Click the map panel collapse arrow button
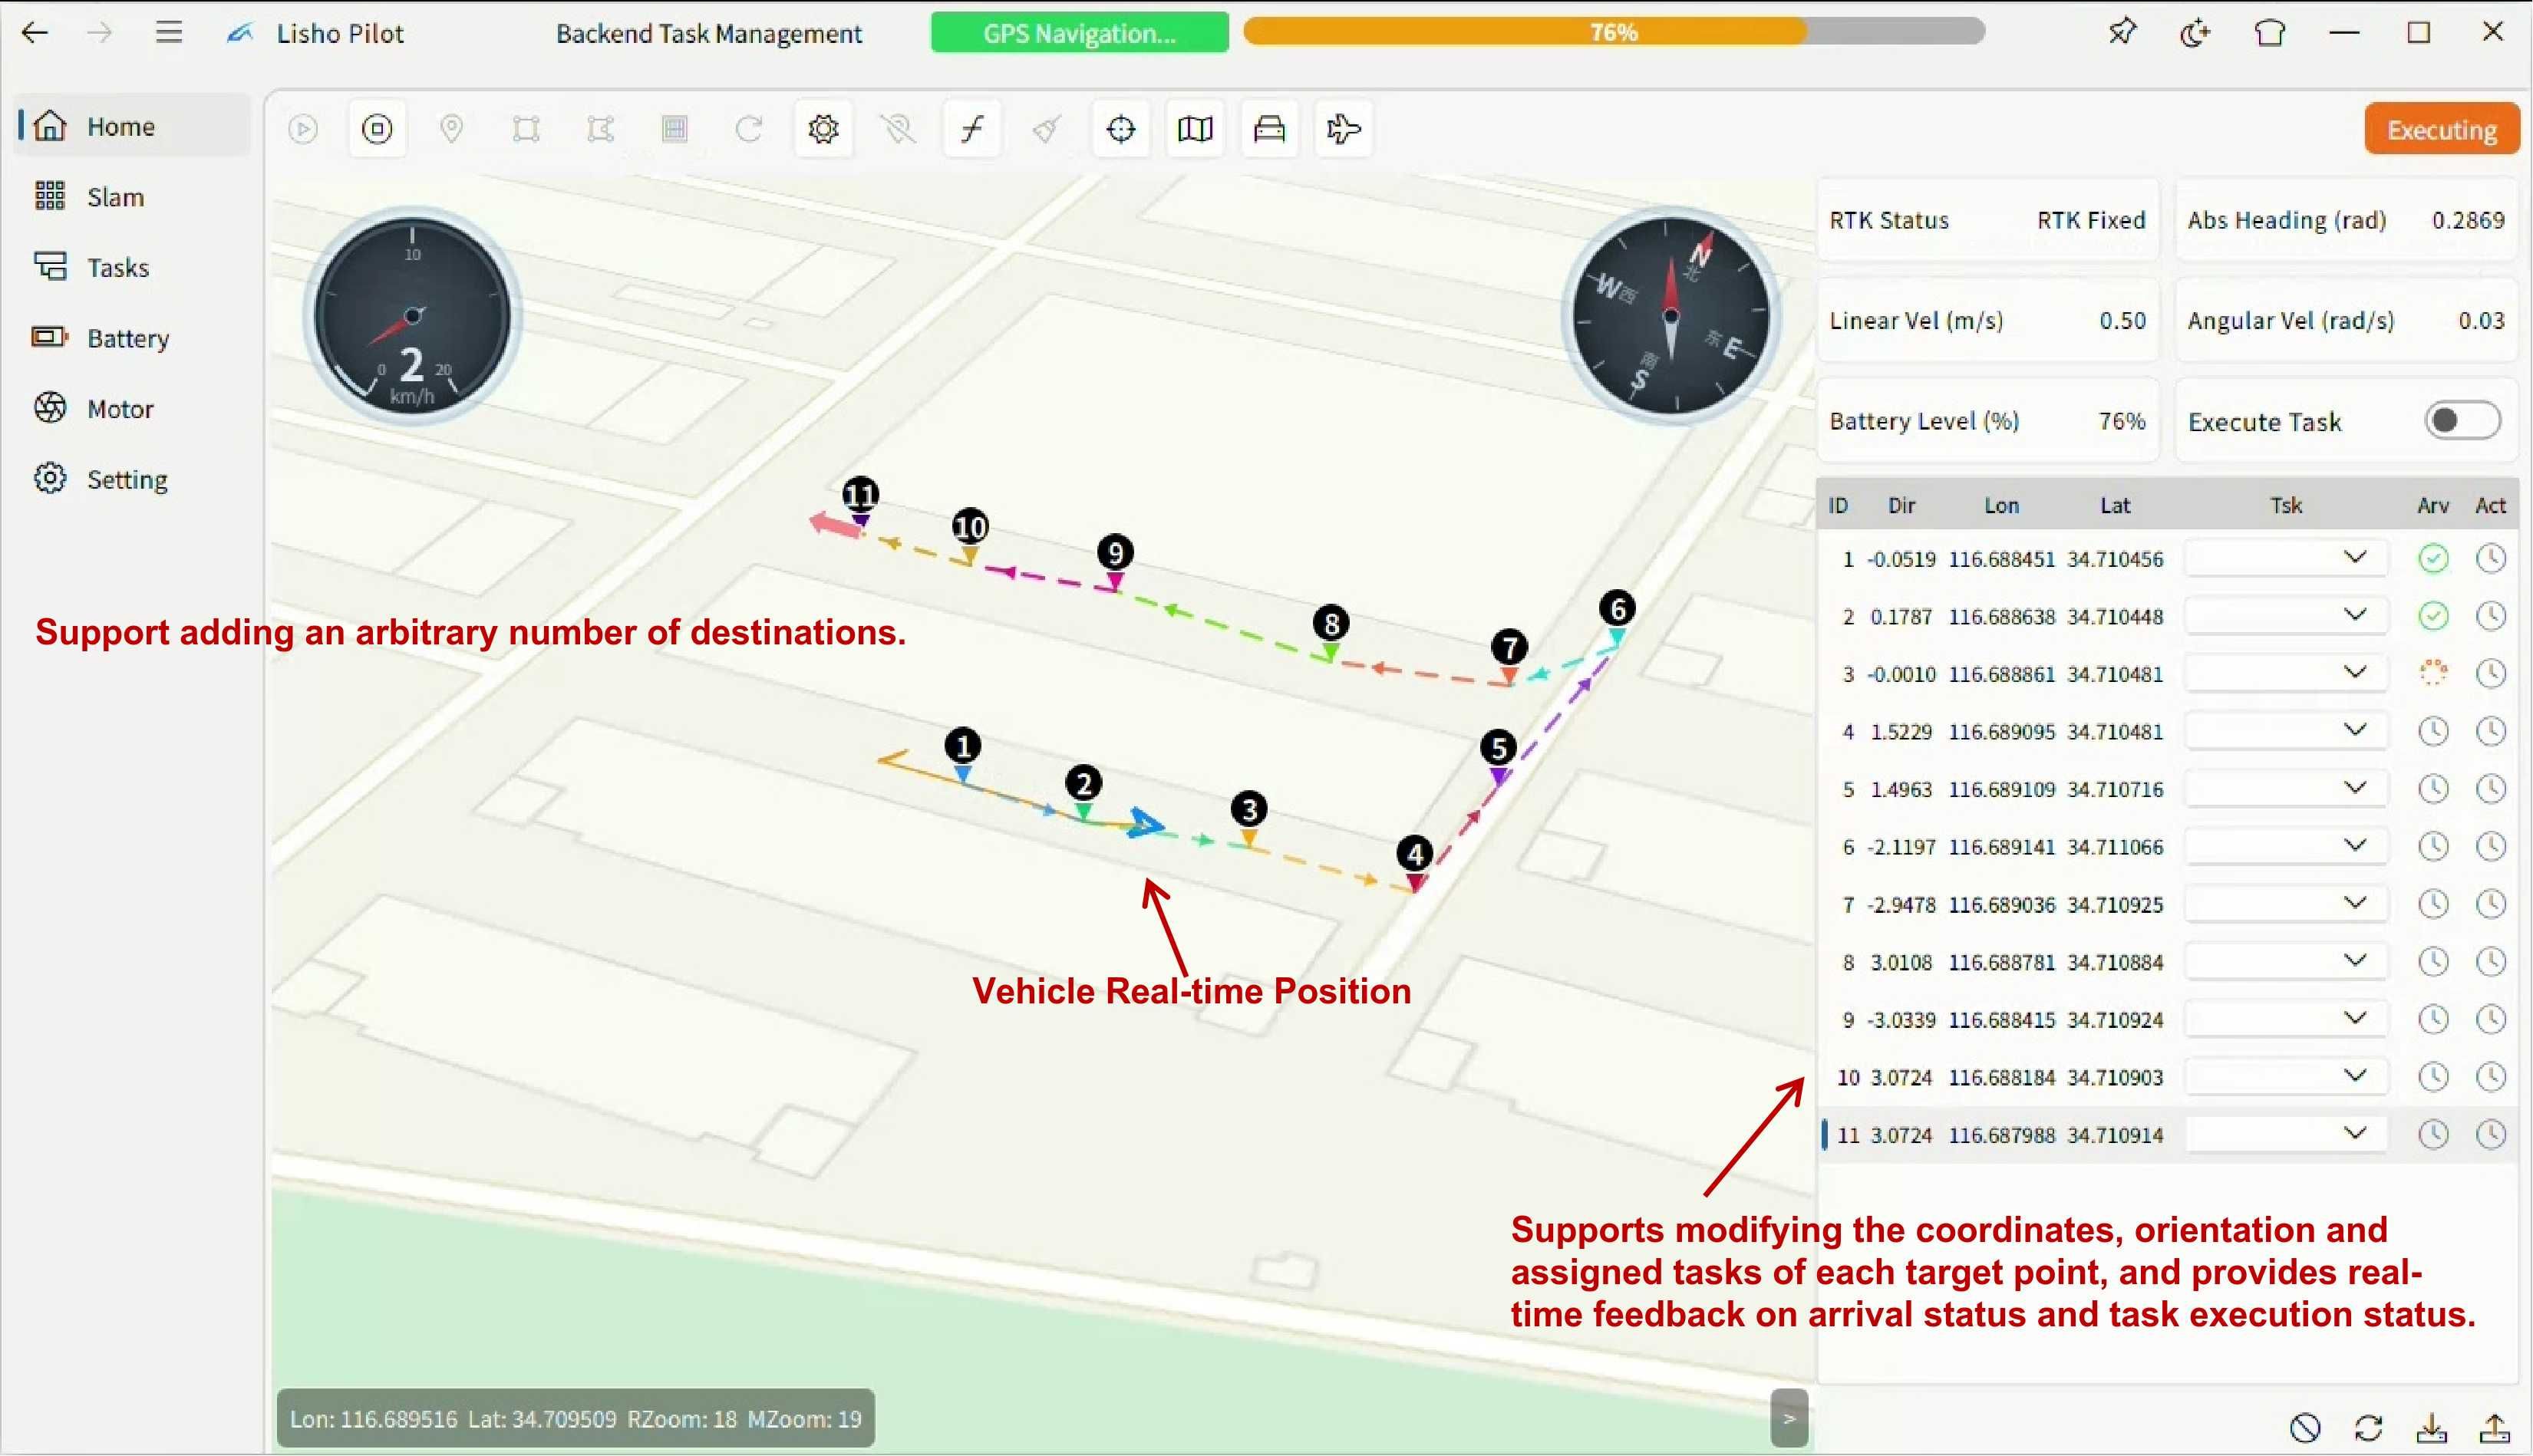The height and width of the screenshot is (1456, 2533). 1789,1418
